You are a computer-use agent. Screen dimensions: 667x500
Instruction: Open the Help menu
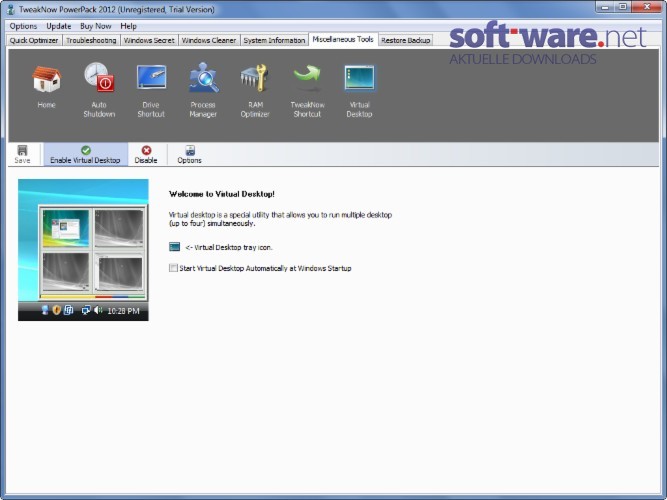pyautogui.click(x=128, y=26)
